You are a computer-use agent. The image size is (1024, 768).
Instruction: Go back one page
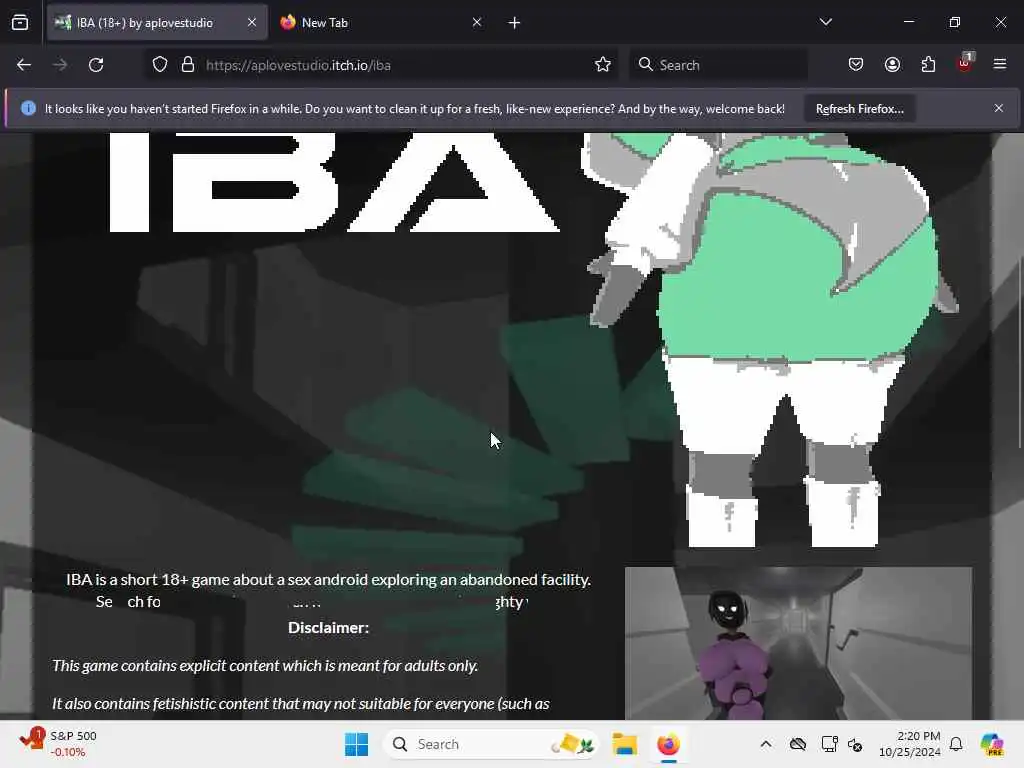coord(24,65)
